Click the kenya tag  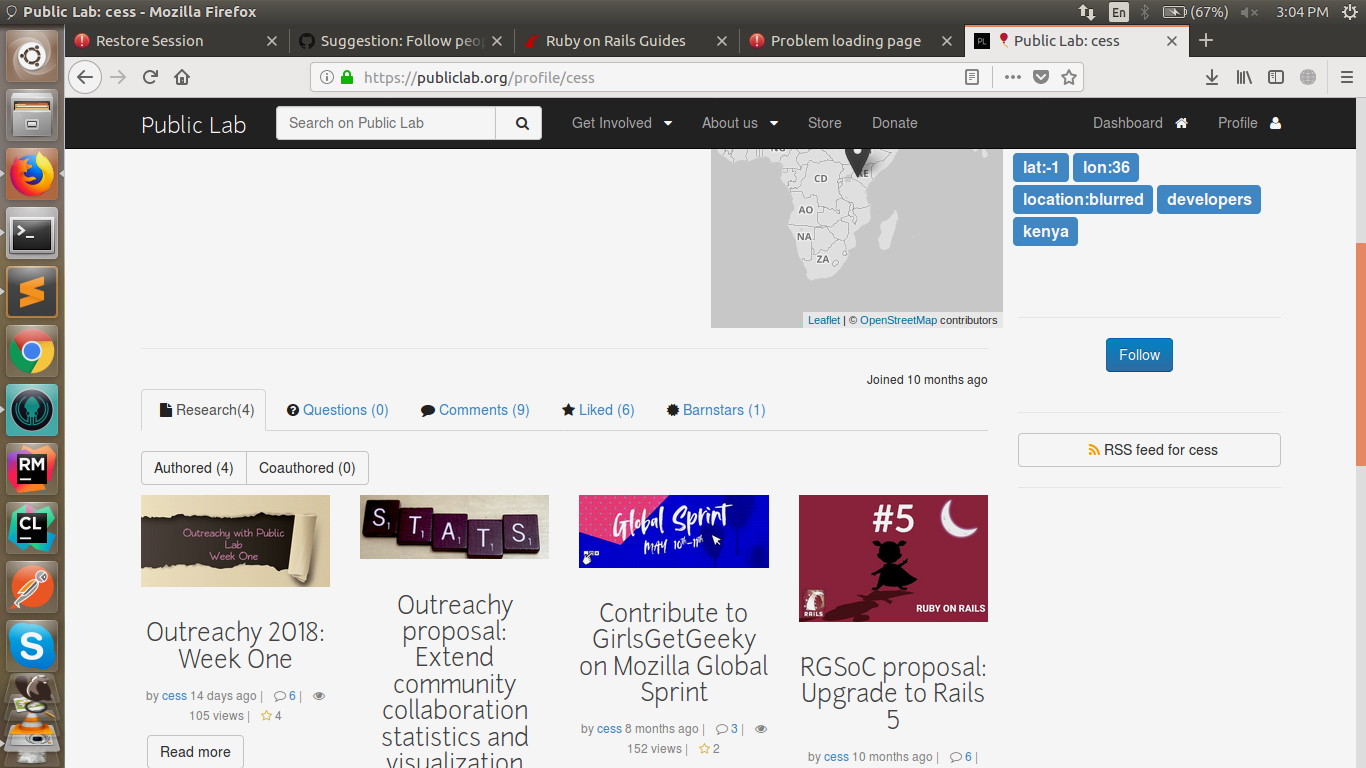1046,231
